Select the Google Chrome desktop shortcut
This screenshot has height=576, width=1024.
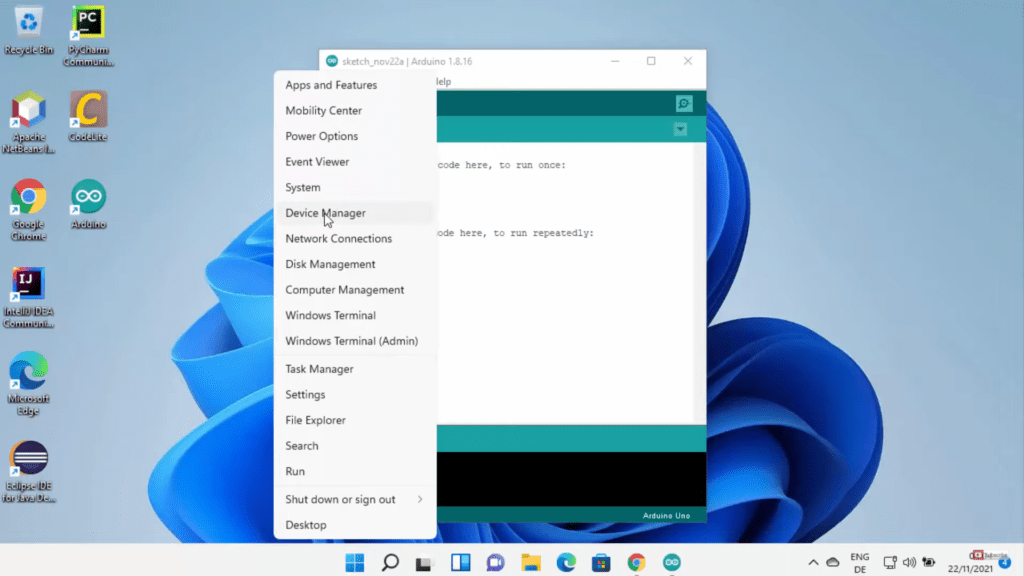[x=28, y=210]
